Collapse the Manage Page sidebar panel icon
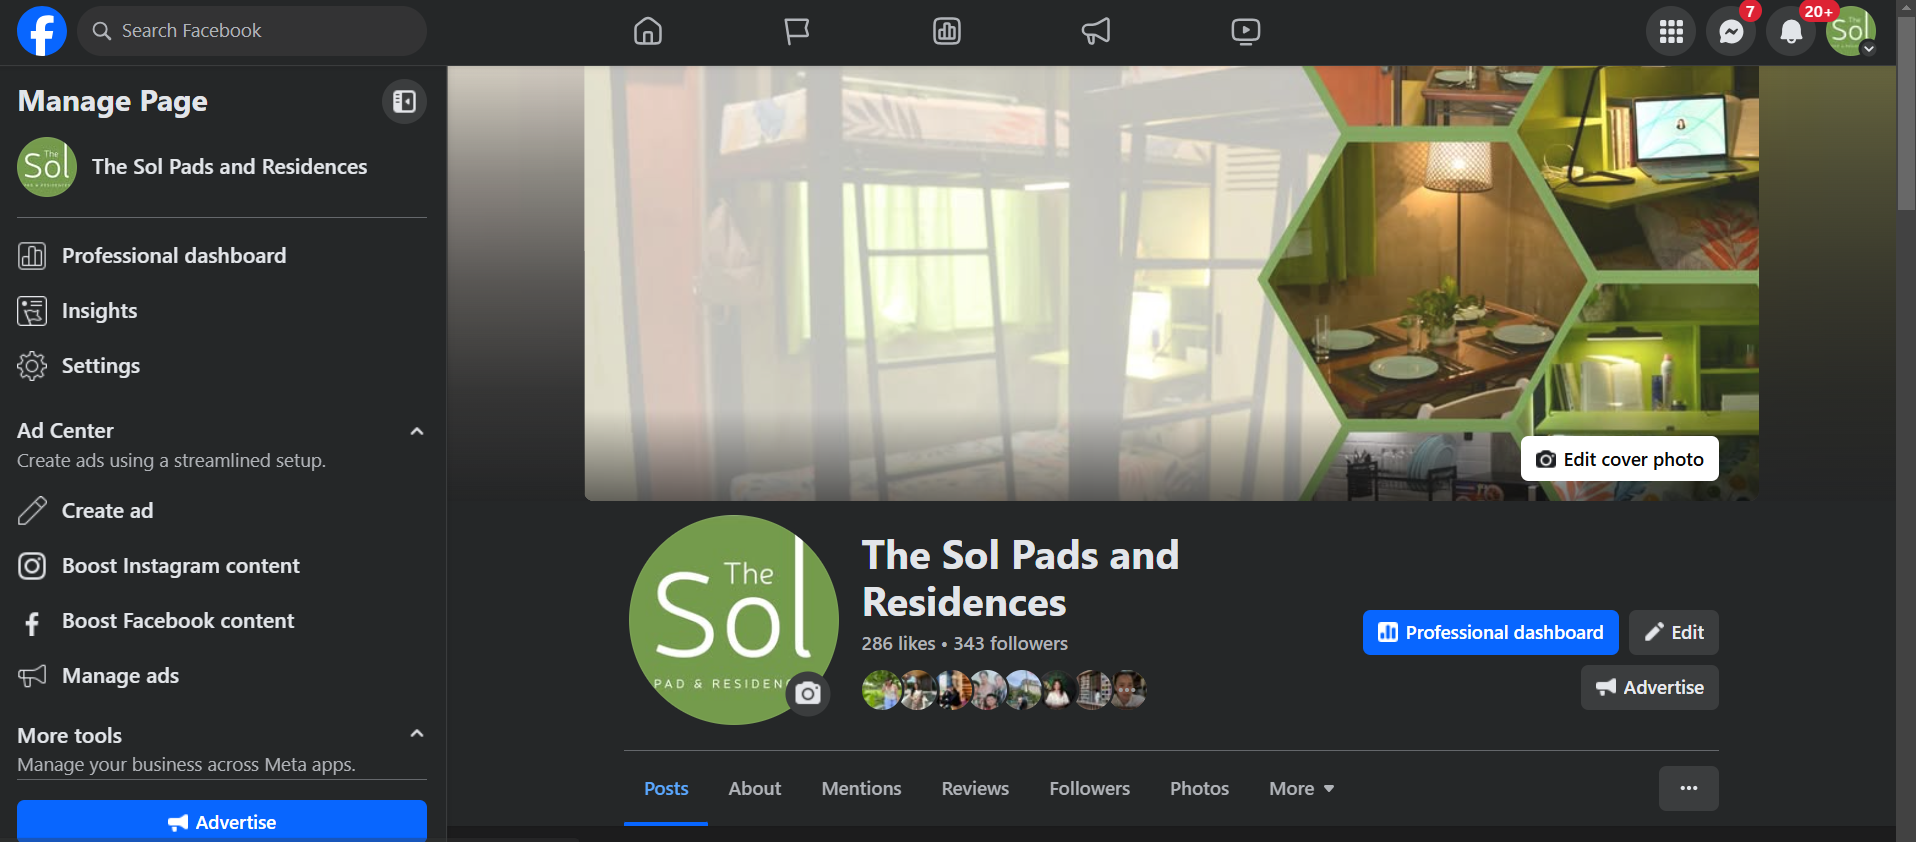 click(404, 101)
